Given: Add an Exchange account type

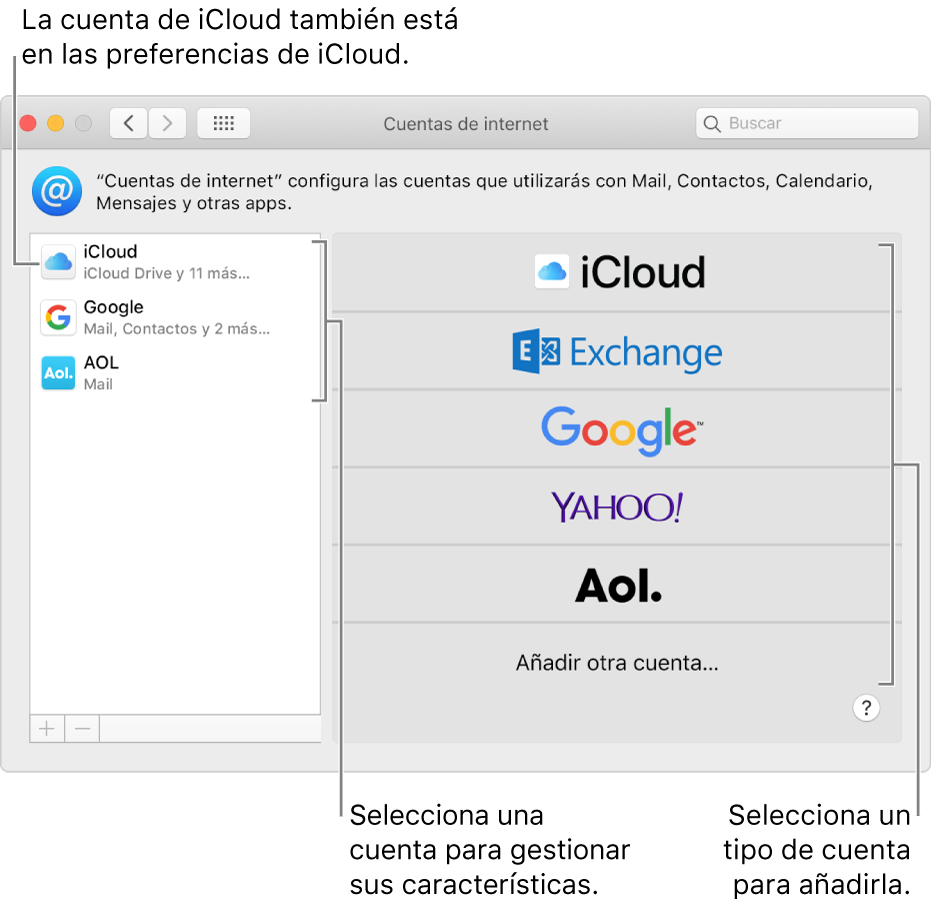Looking at the screenshot, I should click(617, 351).
